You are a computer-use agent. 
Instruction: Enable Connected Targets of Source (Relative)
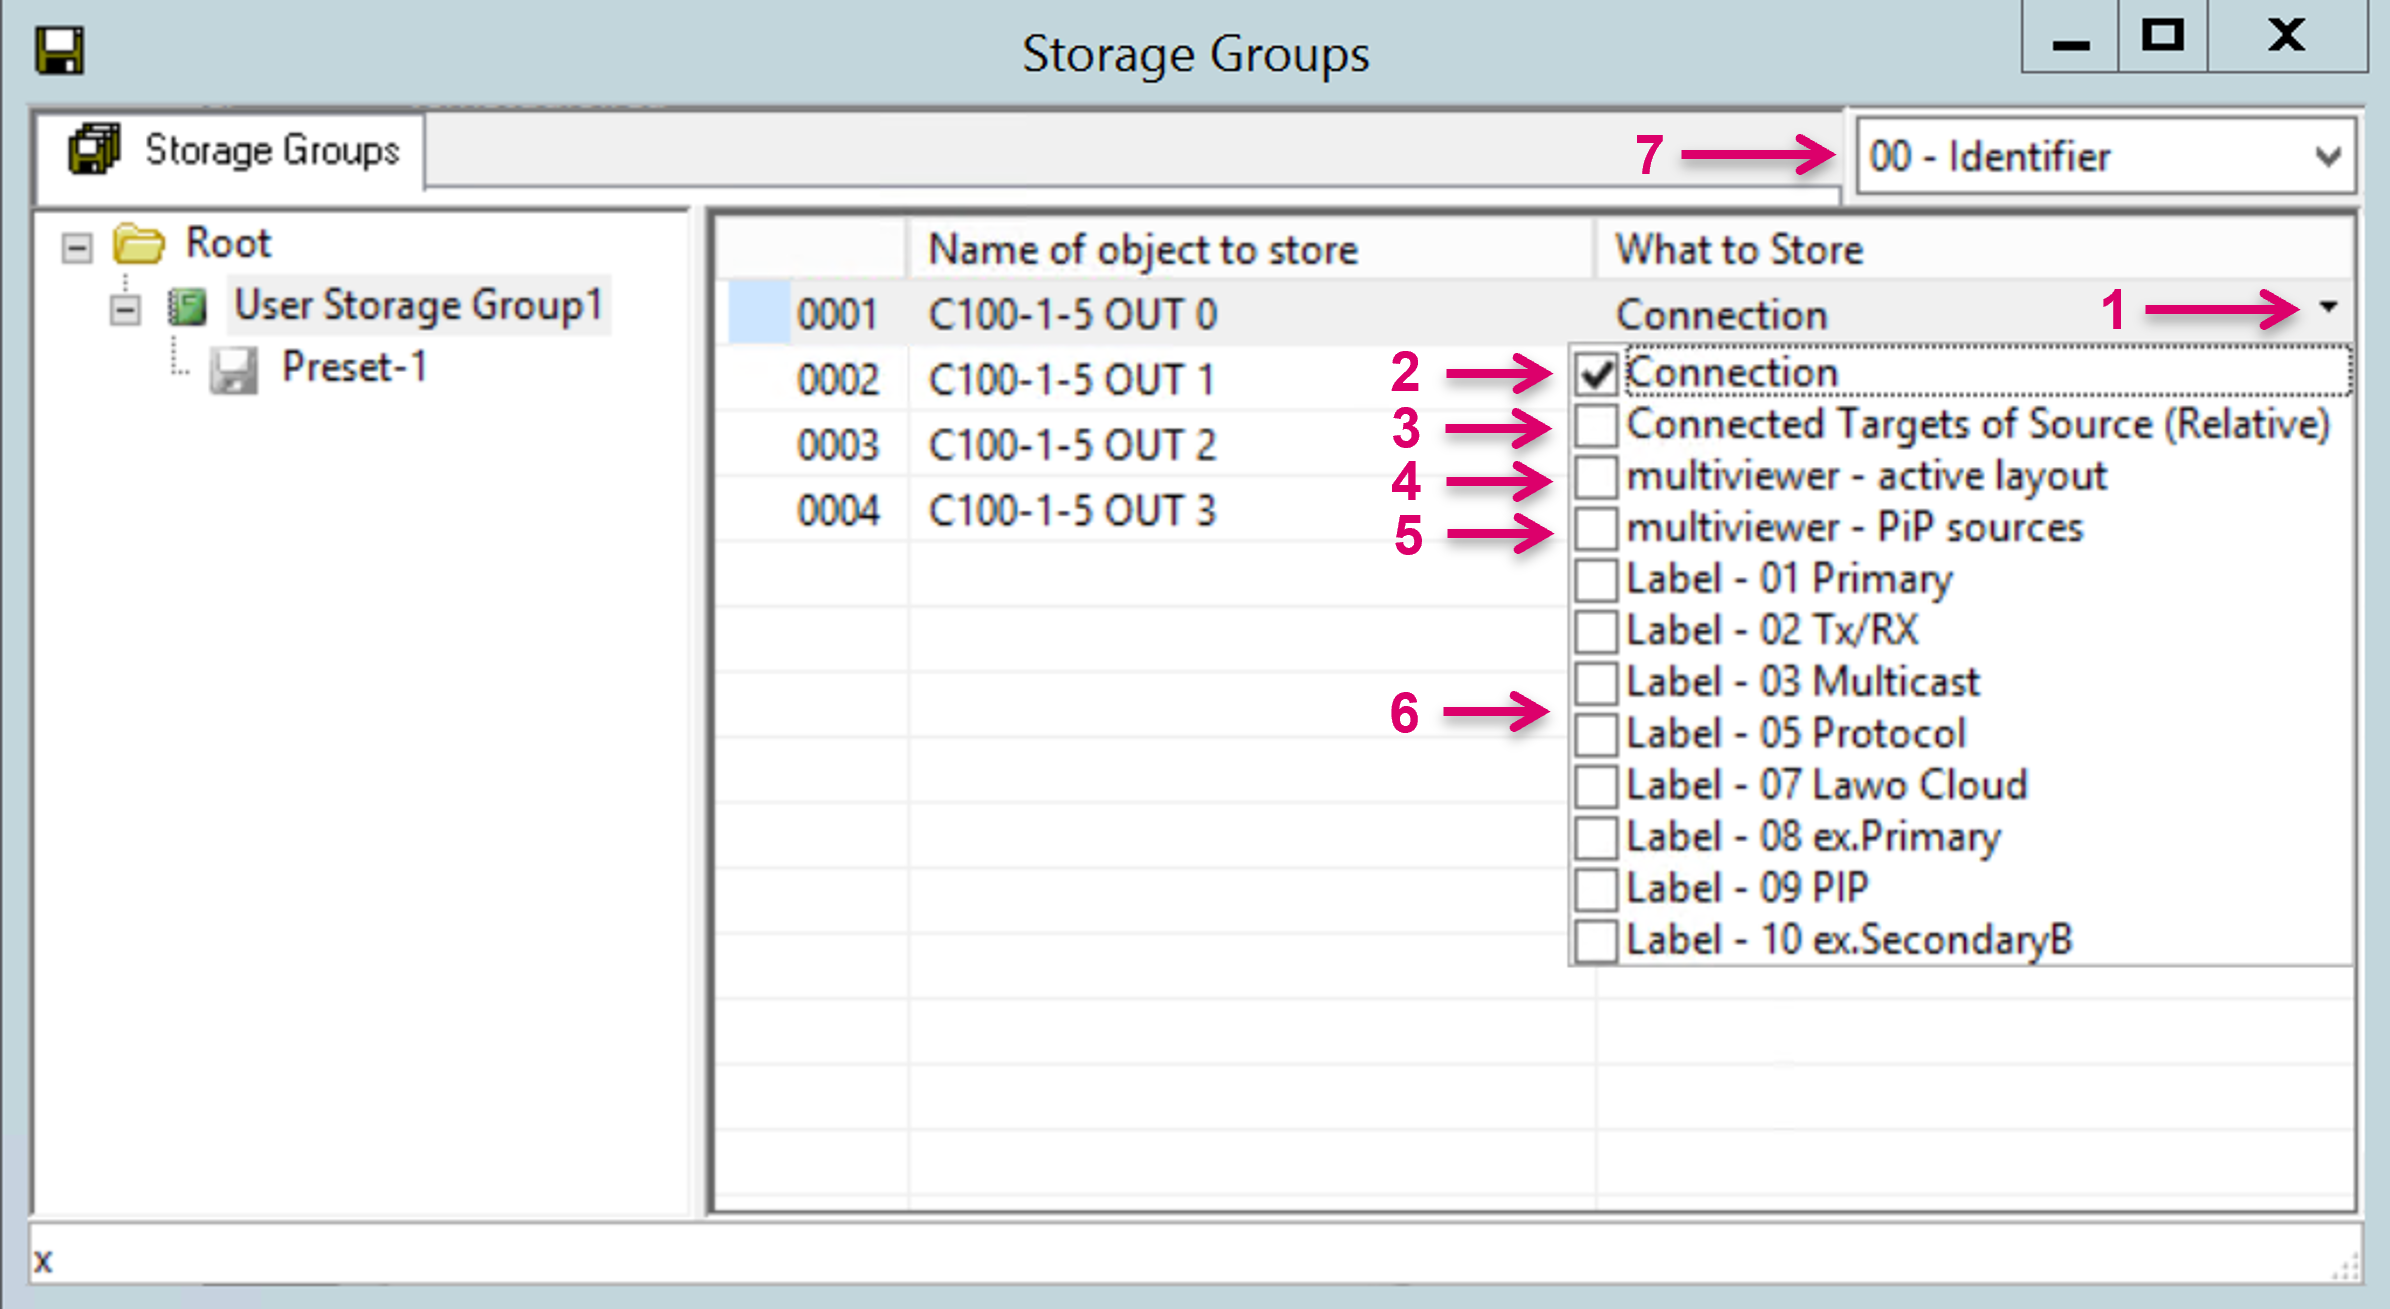pos(1596,425)
